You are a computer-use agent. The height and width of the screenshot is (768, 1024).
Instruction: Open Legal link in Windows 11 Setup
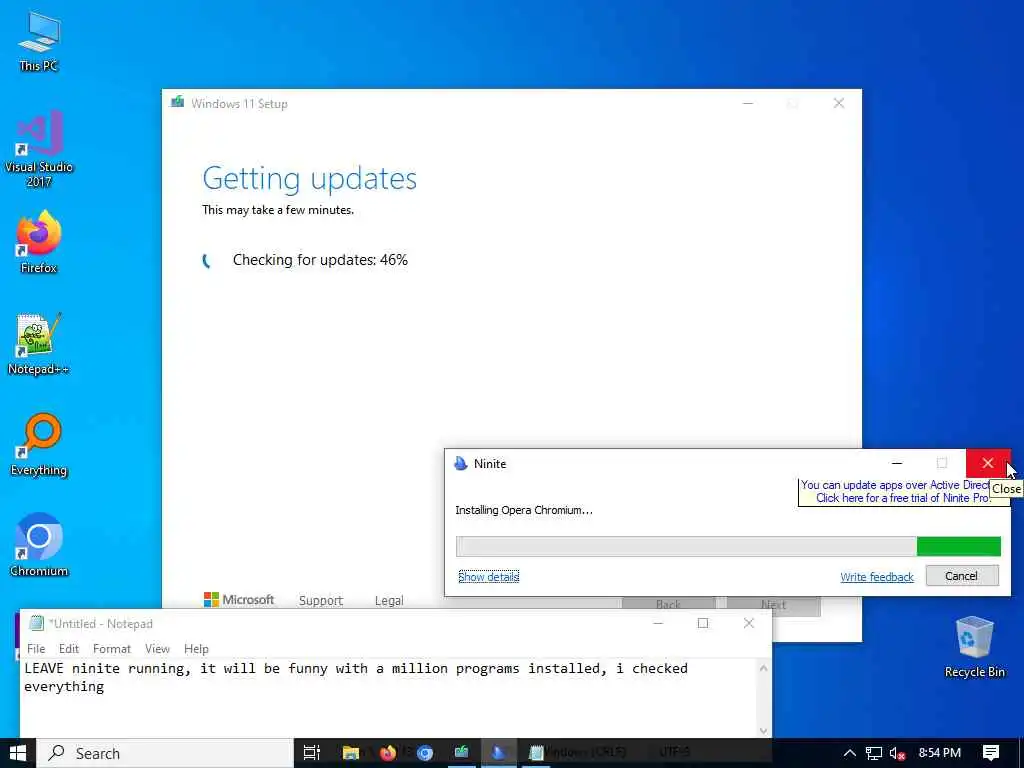click(x=389, y=600)
